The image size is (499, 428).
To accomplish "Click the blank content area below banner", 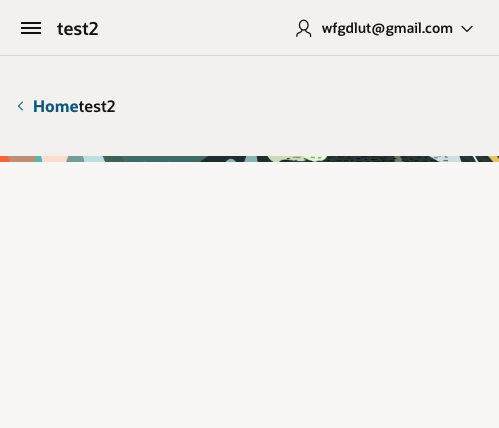I will pos(249,295).
